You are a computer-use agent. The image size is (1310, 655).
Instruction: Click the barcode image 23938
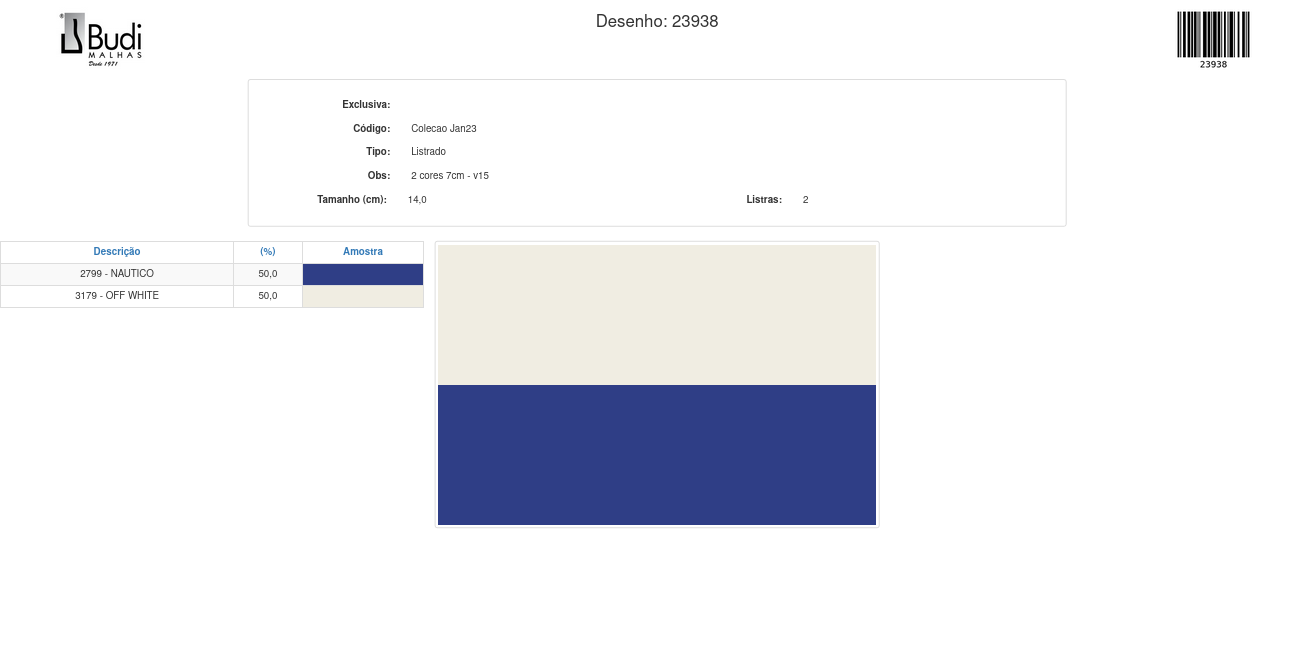1213,38
